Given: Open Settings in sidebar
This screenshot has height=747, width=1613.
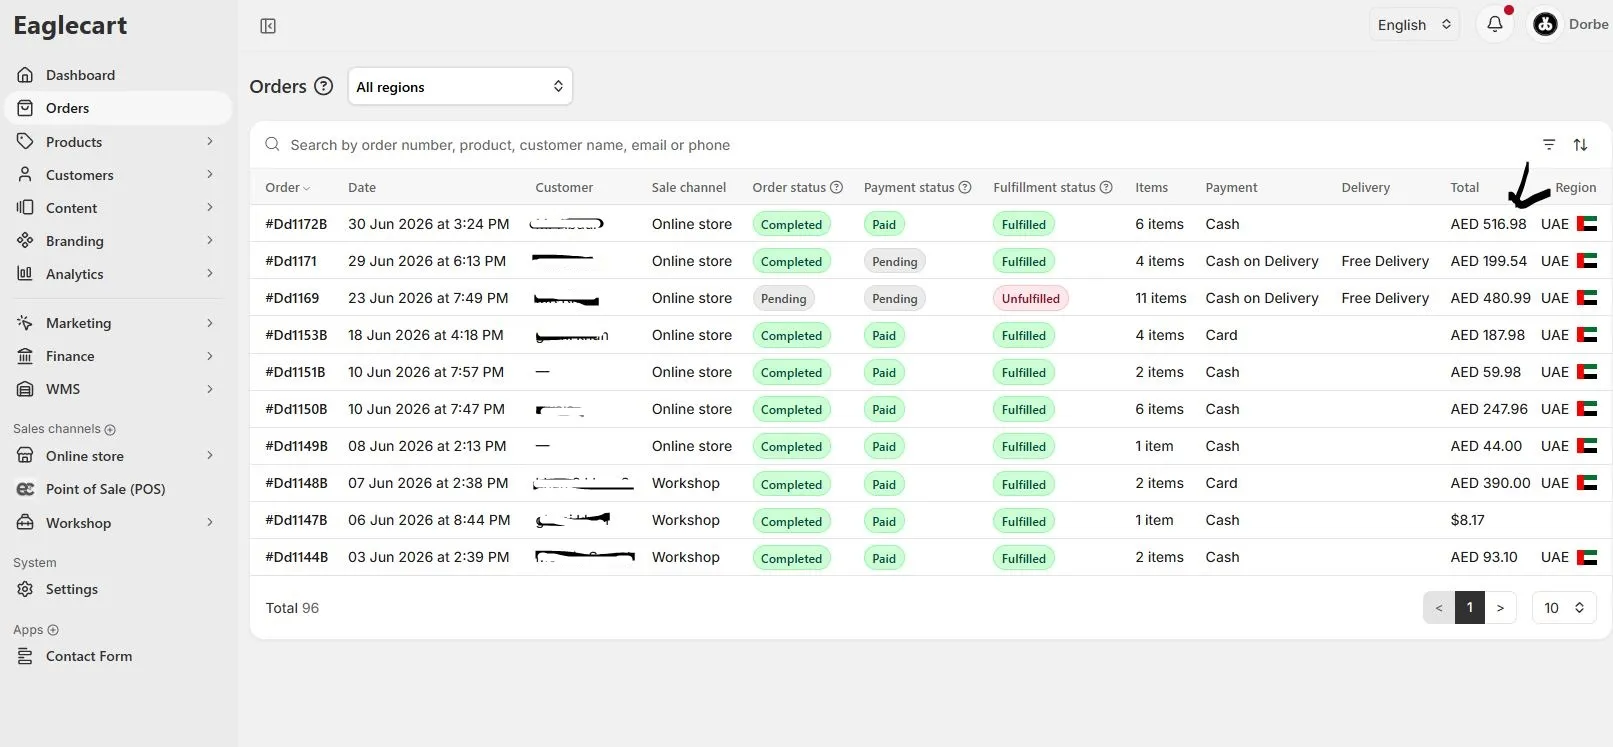Looking at the screenshot, I should pyautogui.click(x=118, y=589).
